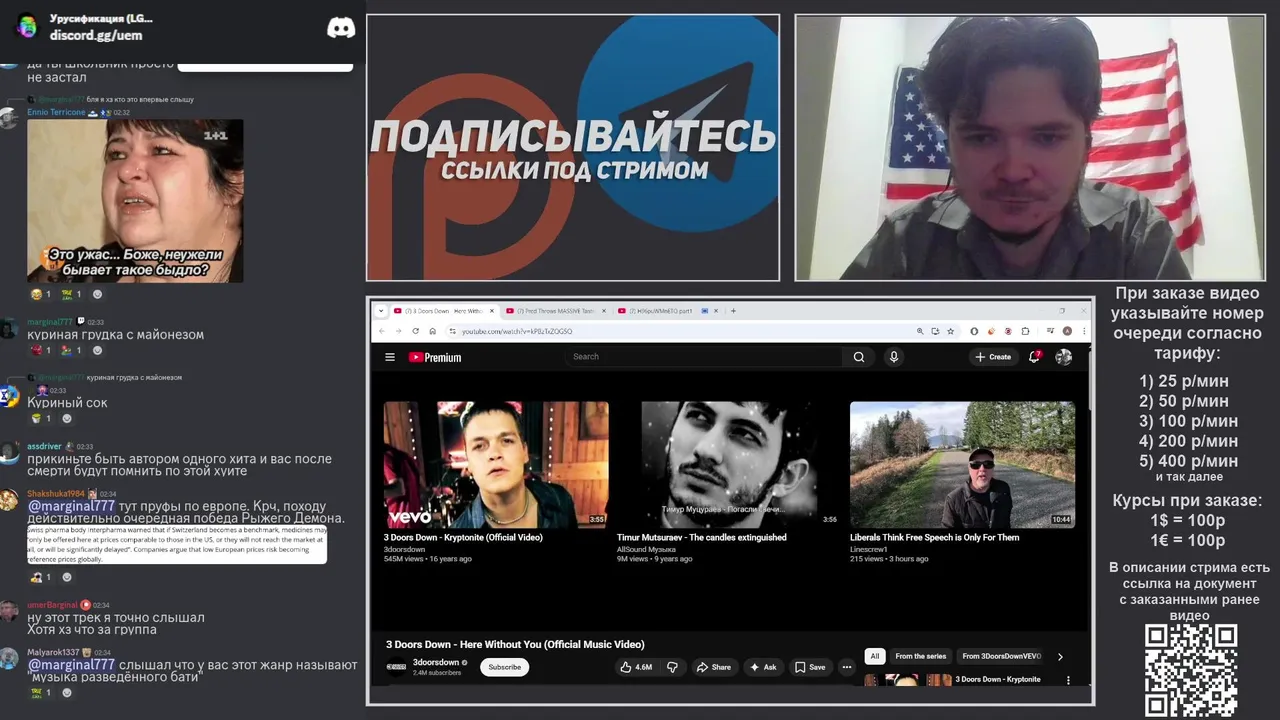The image size is (1280, 720).
Task: Select the All filter chip
Action: point(875,656)
